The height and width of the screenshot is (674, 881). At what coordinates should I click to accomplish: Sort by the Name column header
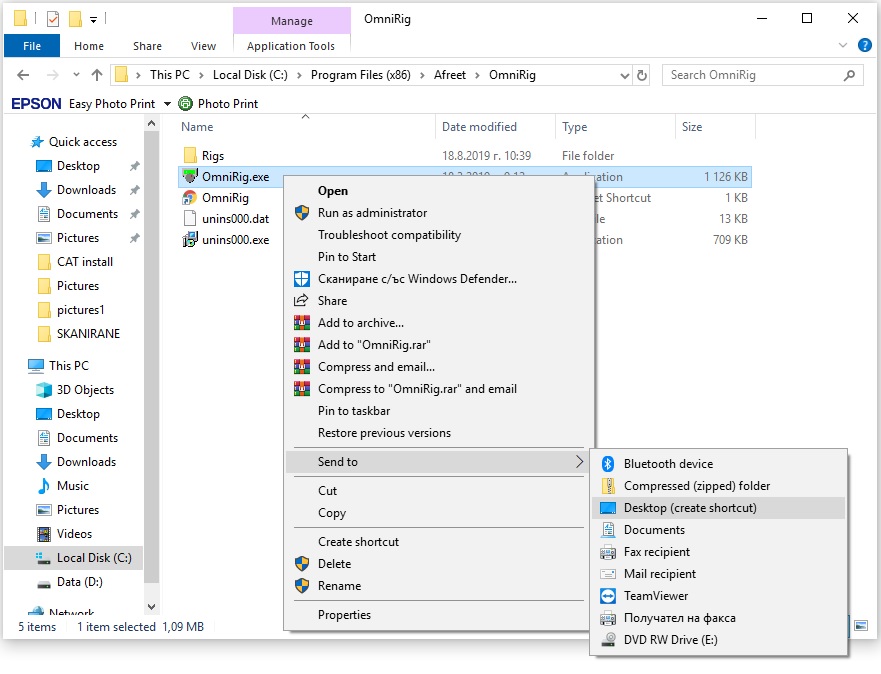coord(197,127)
